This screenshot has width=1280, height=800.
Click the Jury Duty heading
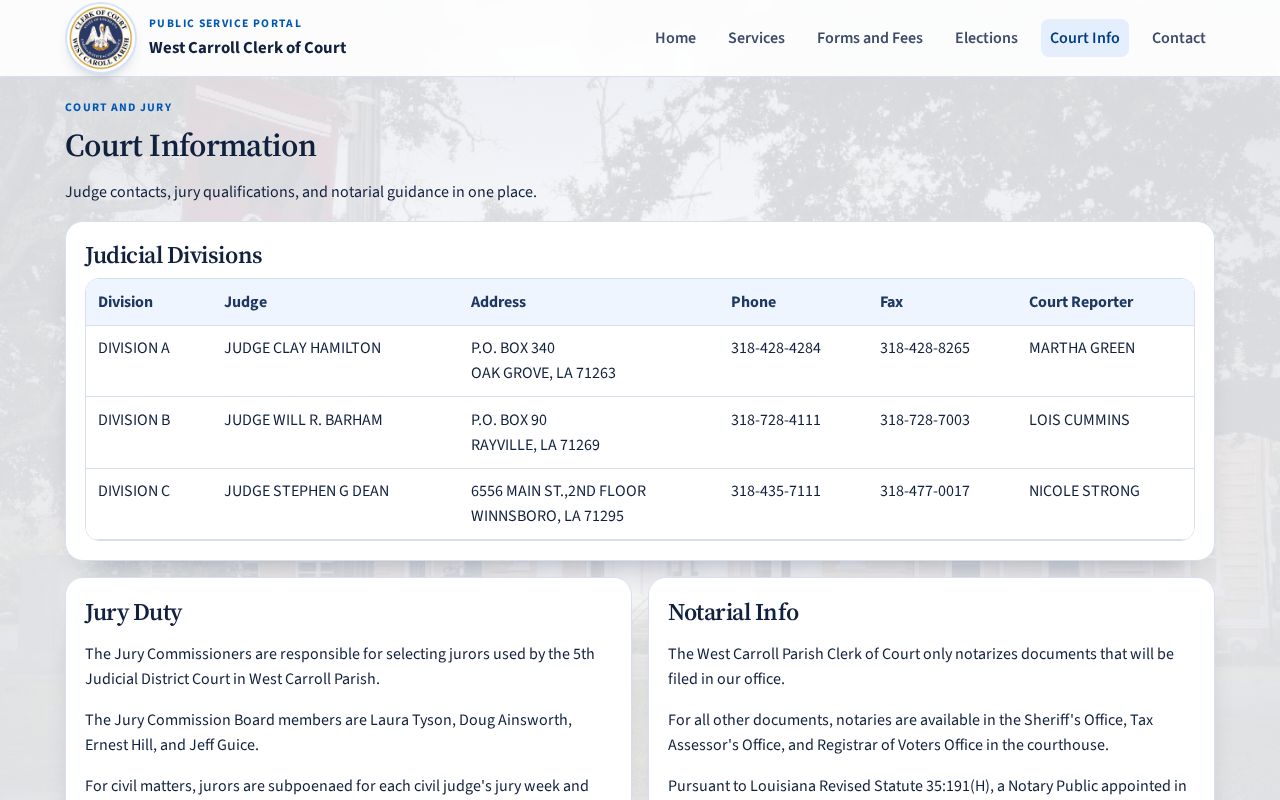tap(133, 613)
